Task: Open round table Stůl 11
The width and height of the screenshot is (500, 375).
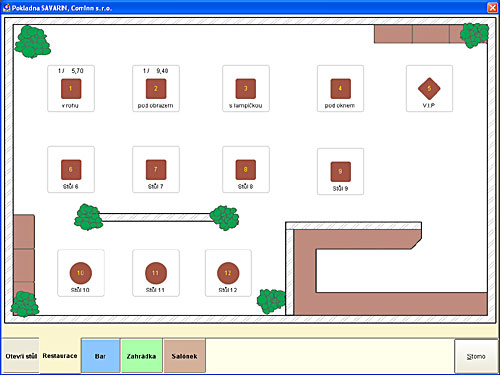Action: [x=156, y=273]
